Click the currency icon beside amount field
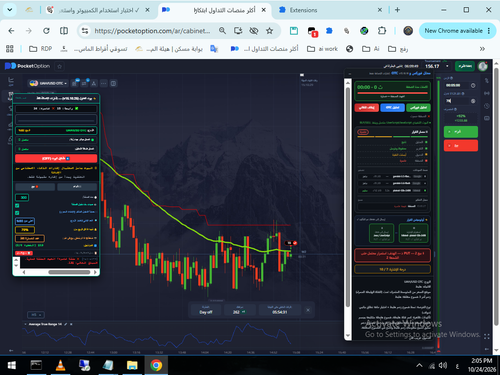 473,101
